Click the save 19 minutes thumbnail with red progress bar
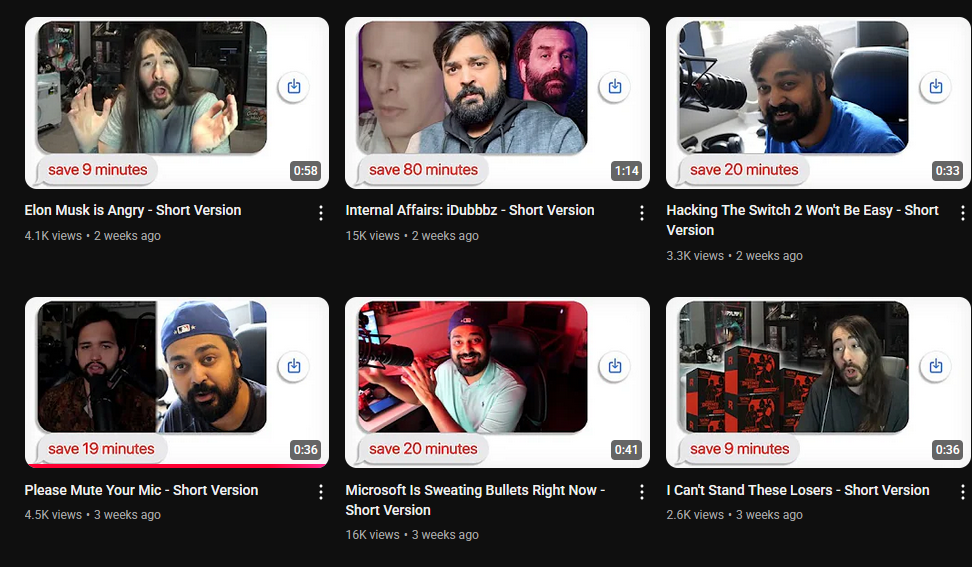The width and height of the screenshot is (972, 567). [177, 382]
